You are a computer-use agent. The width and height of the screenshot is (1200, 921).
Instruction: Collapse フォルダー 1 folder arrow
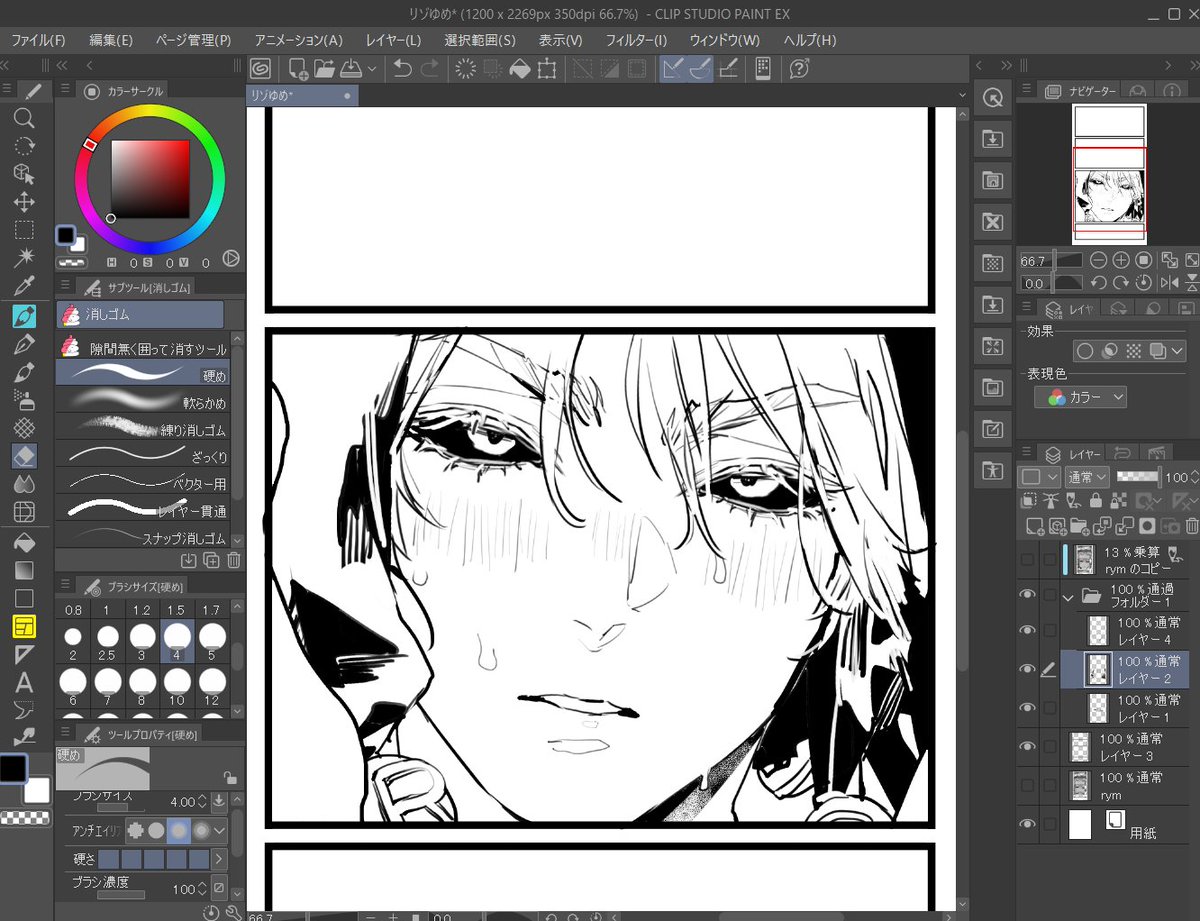[1069, 597]
